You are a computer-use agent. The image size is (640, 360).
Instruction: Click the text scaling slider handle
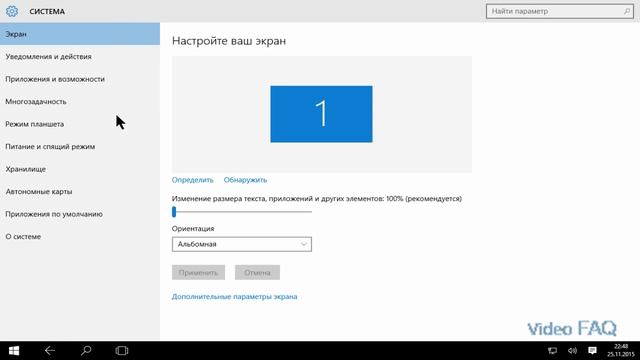(174, 211)
